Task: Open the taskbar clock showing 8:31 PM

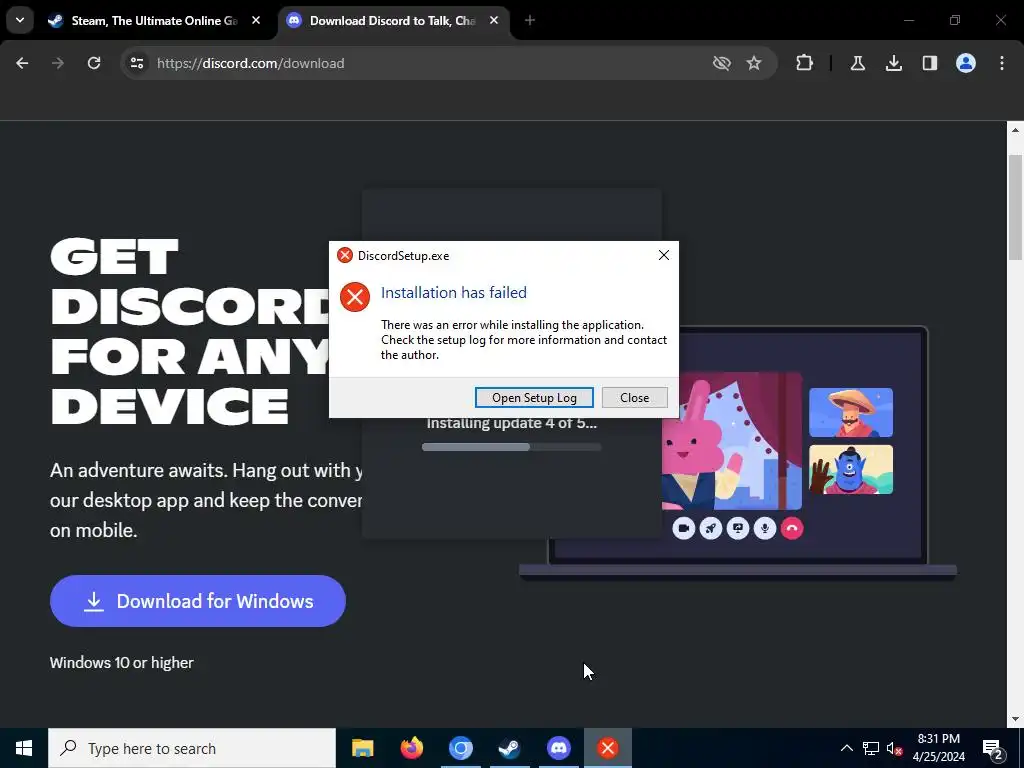Action: point(938,748)
